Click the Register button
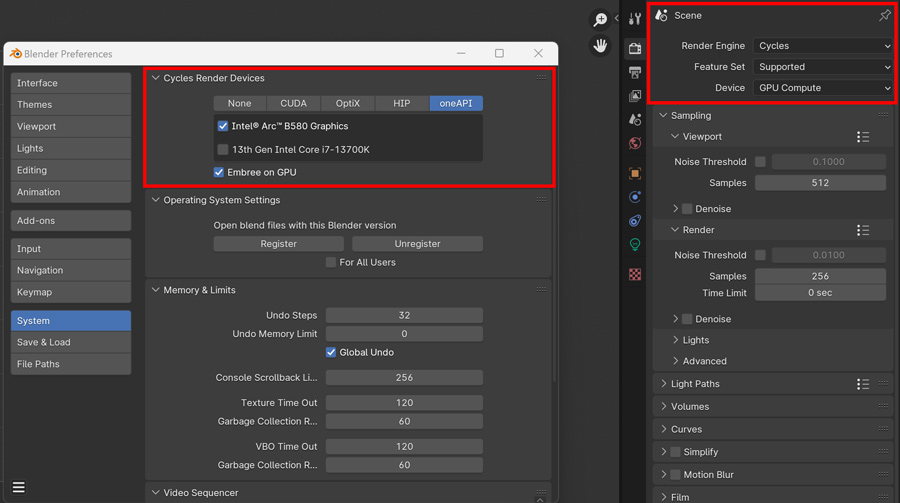 tap(278, 244)
